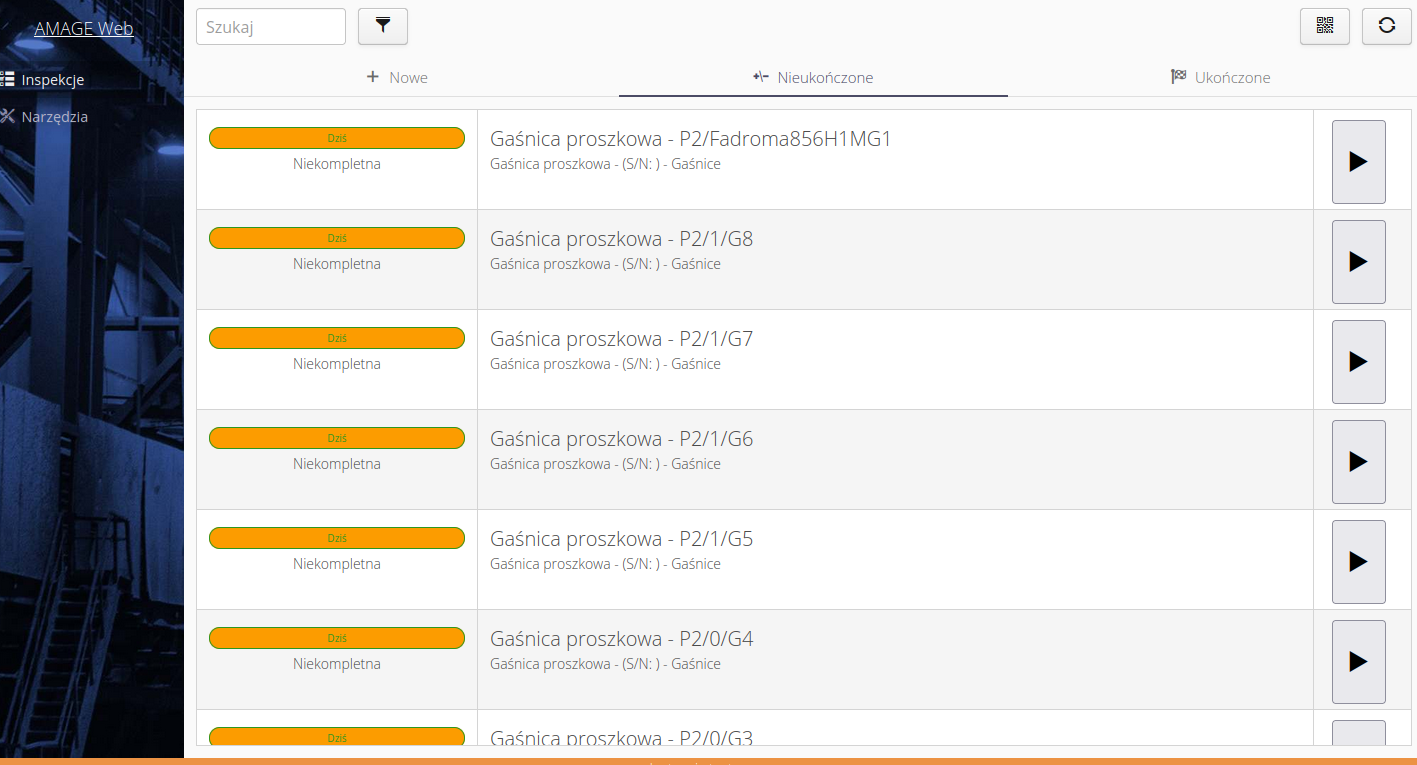The height and width of the screenshot is (765, 1417).
Task: Switch to the Nieukończone tab
Action: 813,78
